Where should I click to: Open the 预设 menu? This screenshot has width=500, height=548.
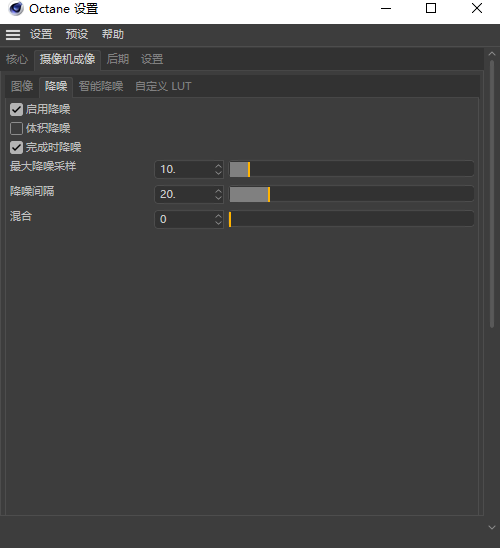(77, 34)
